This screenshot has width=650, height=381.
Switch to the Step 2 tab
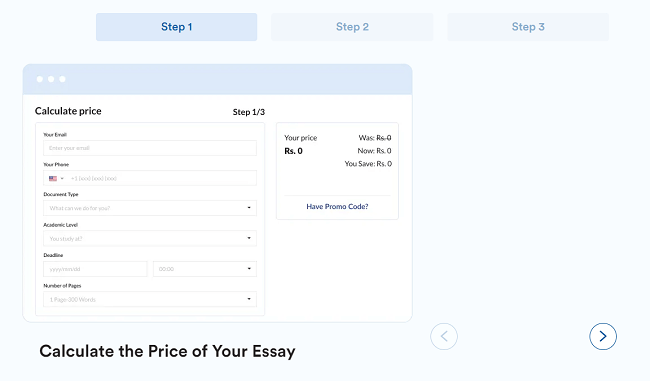352,27
